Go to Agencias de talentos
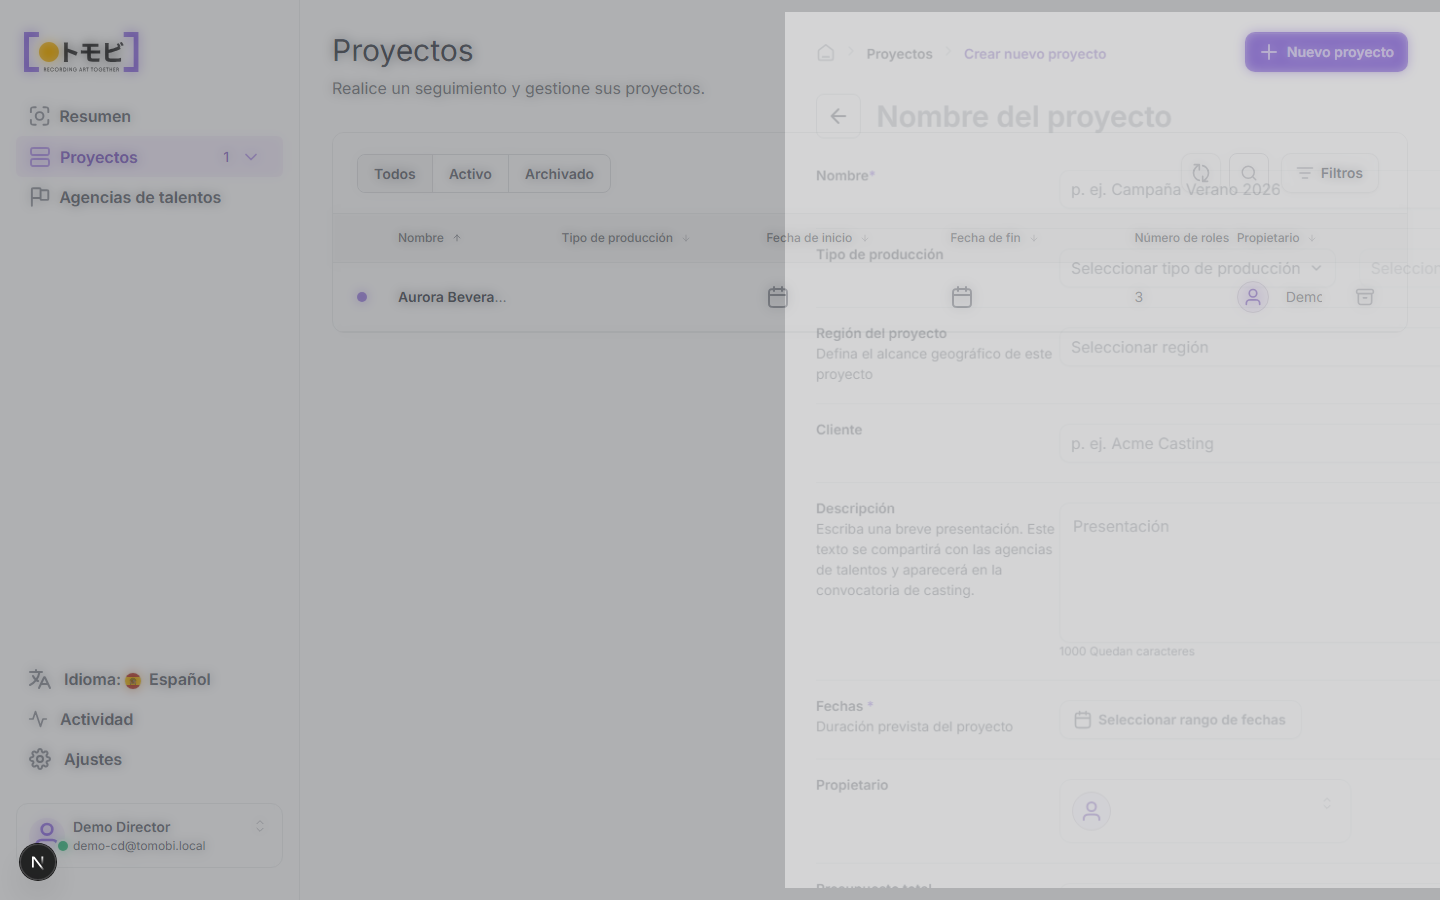Image resolution: width=1440 pixels, height=900 pixels. click(x=149, y=197)
